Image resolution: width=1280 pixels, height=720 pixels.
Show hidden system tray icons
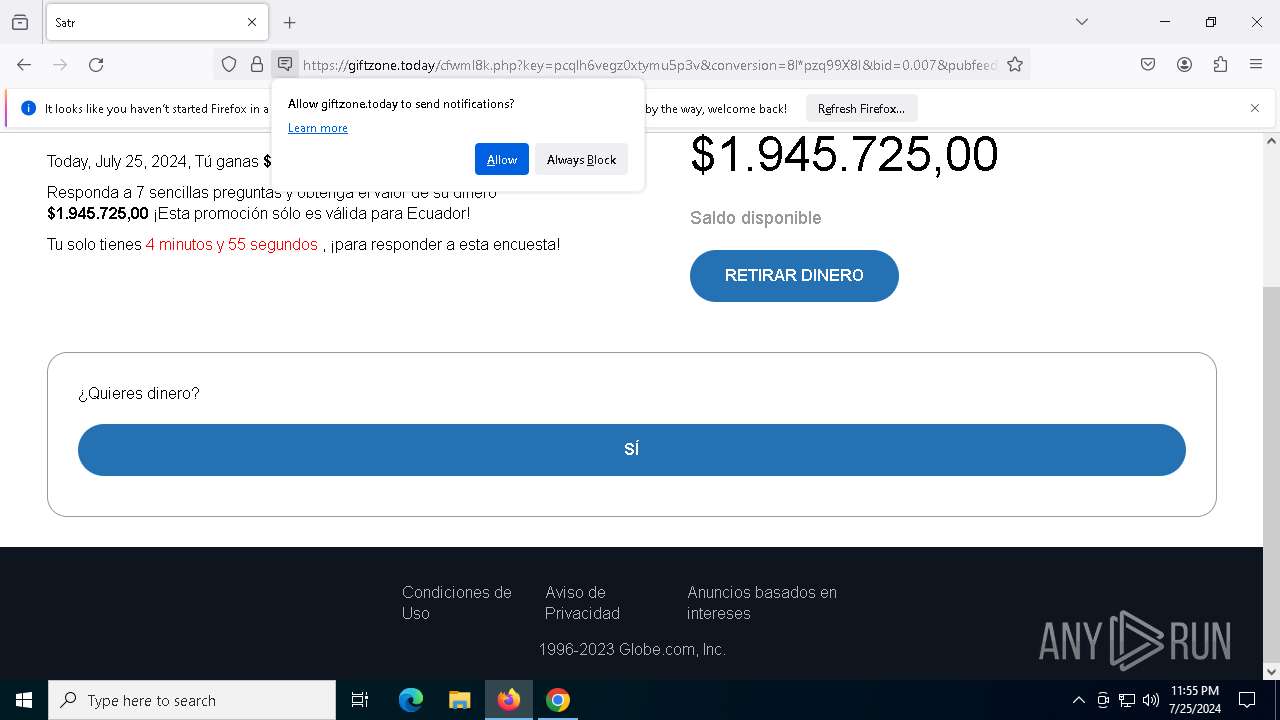(x=1078, y=700)
